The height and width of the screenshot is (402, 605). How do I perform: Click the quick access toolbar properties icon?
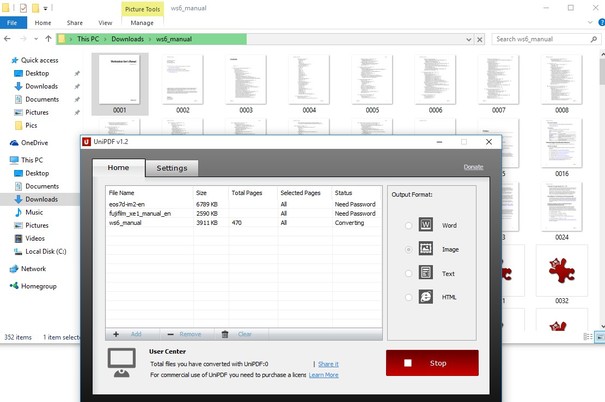[23, 8]
